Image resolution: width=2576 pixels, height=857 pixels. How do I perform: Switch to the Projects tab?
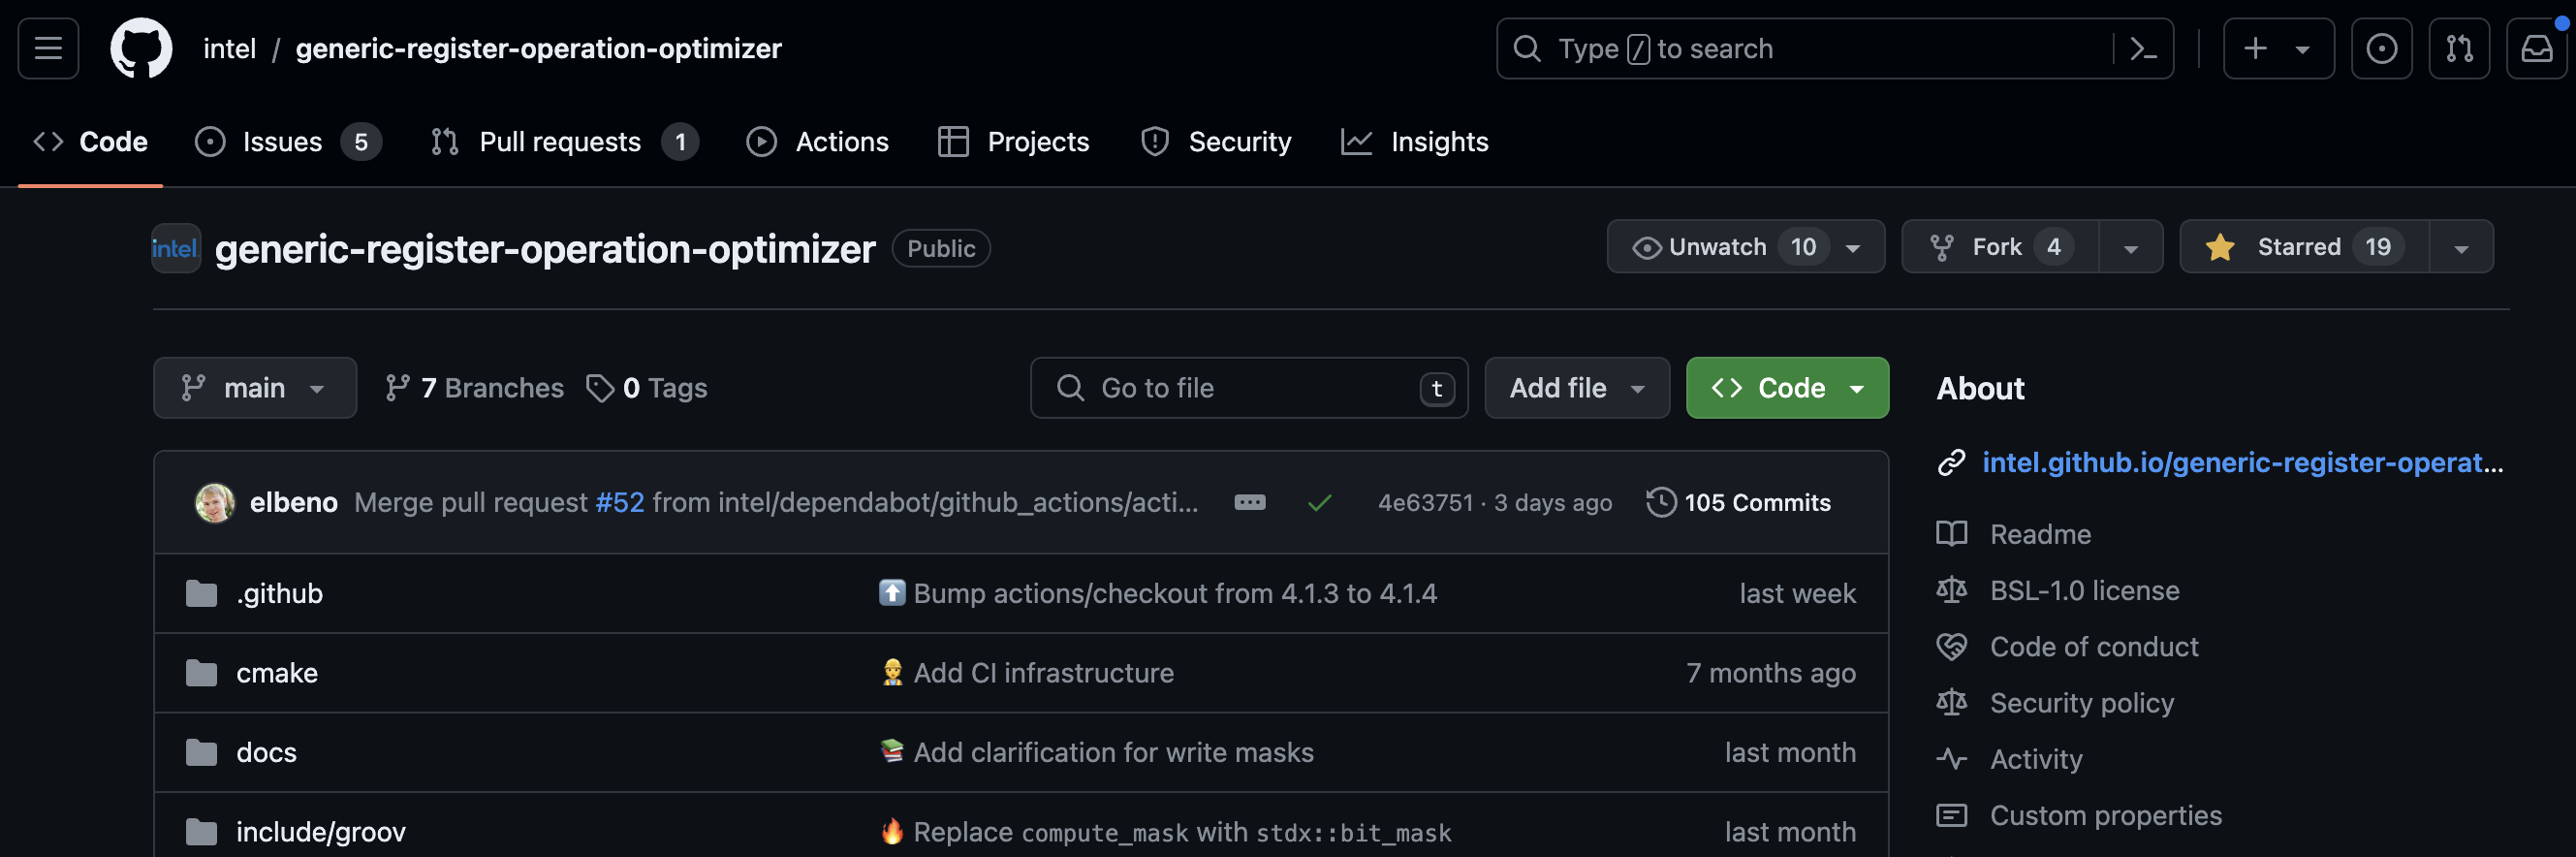[1014, 142]
